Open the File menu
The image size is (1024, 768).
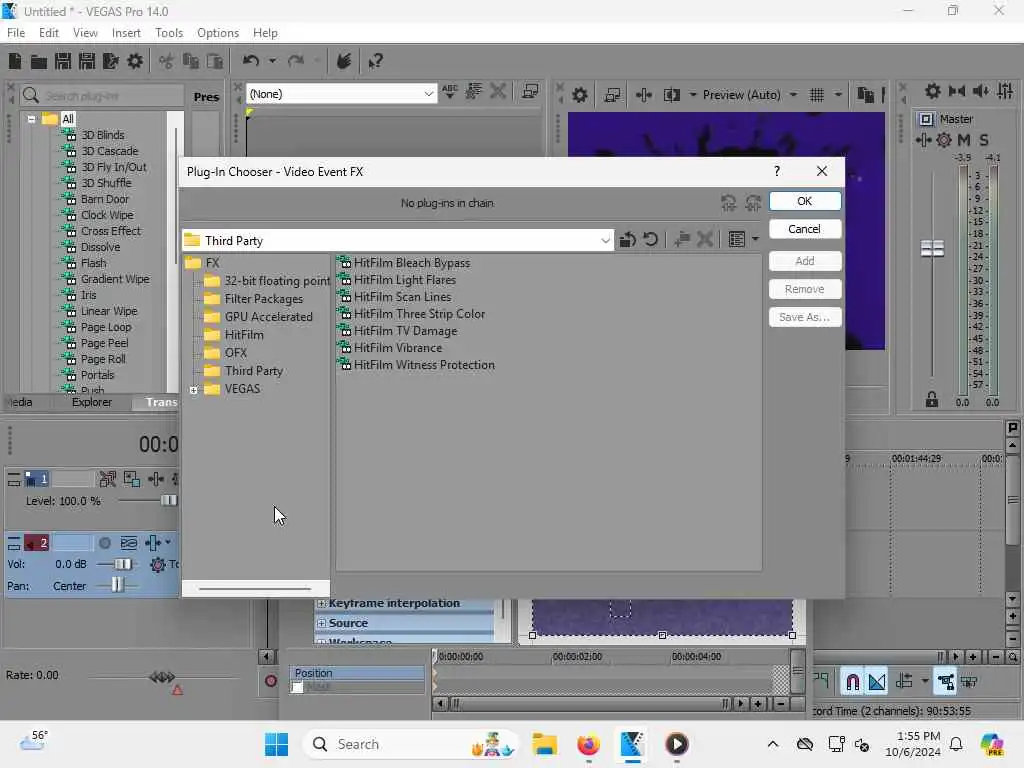point(16,33)
